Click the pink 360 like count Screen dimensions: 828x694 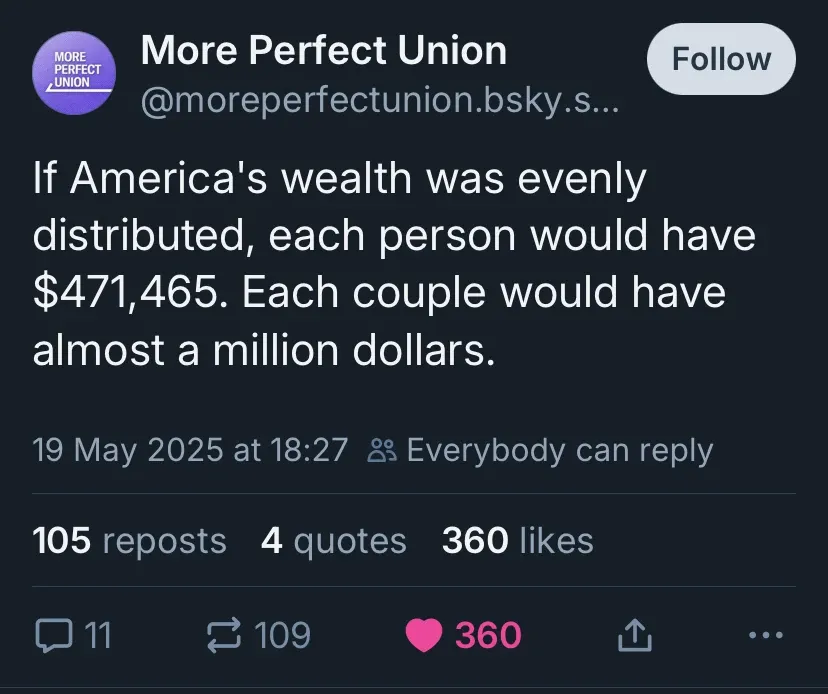click(488, 635)
